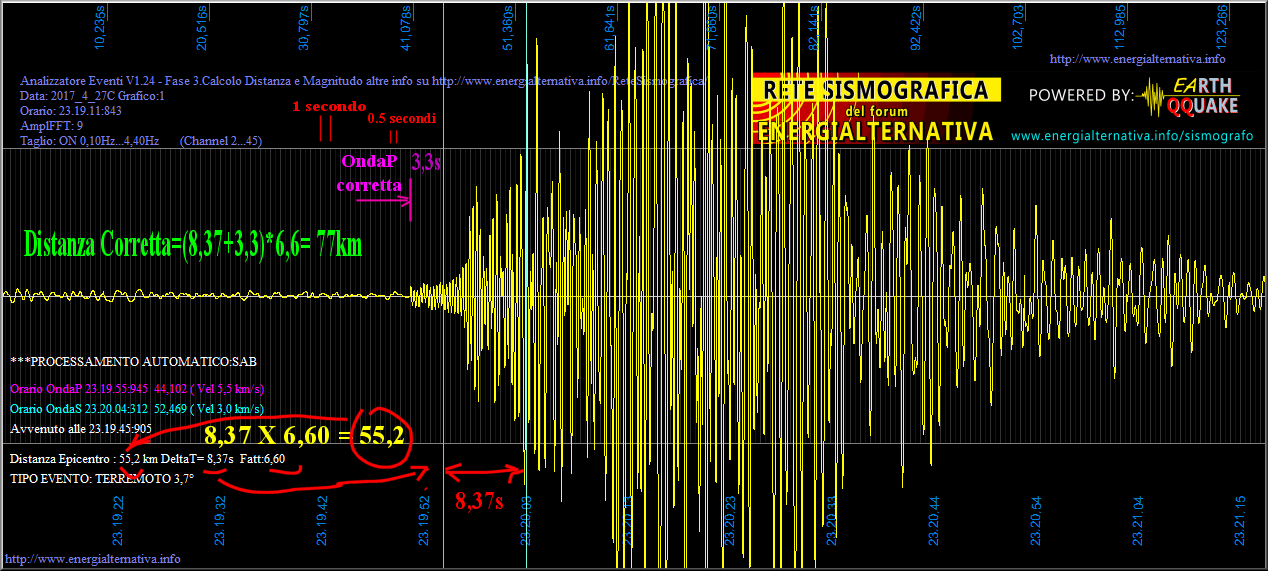
Task: Select the "AmplFFT: 9" value
Action: 51,126
